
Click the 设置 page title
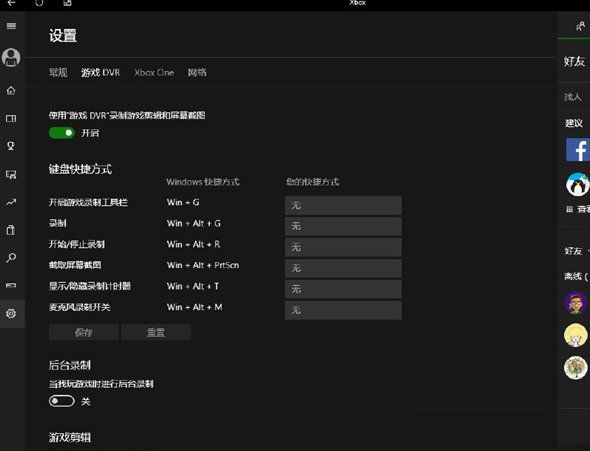pos(63,36)
